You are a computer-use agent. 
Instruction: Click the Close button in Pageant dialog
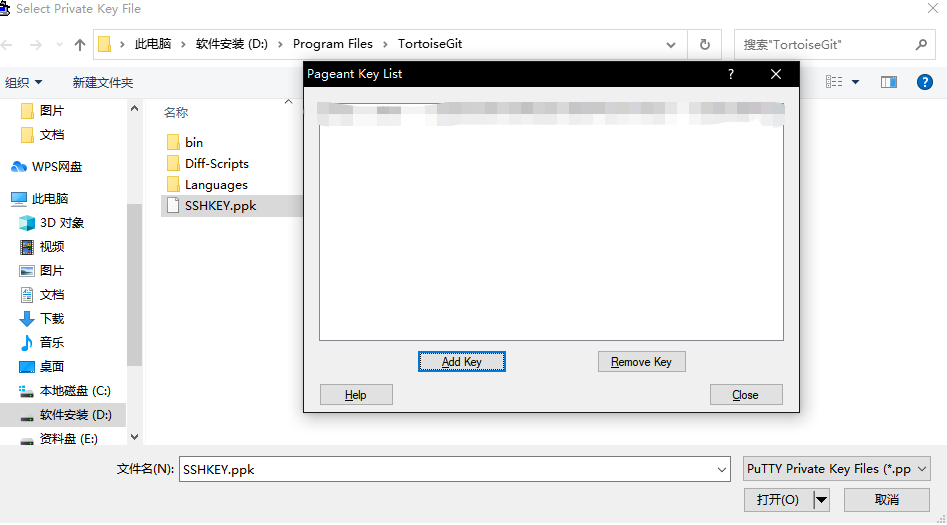745,395
